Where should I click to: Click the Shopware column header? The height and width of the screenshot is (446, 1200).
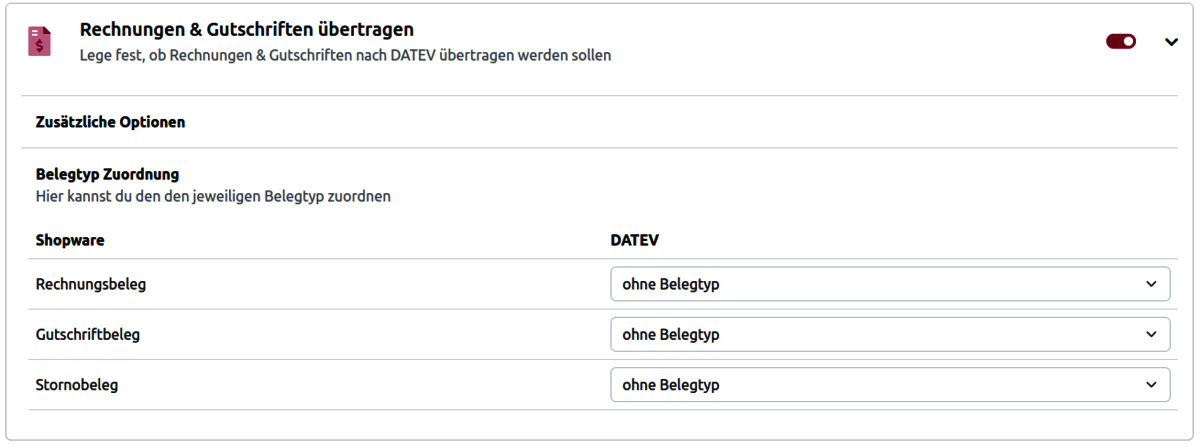tap(70, 240)
